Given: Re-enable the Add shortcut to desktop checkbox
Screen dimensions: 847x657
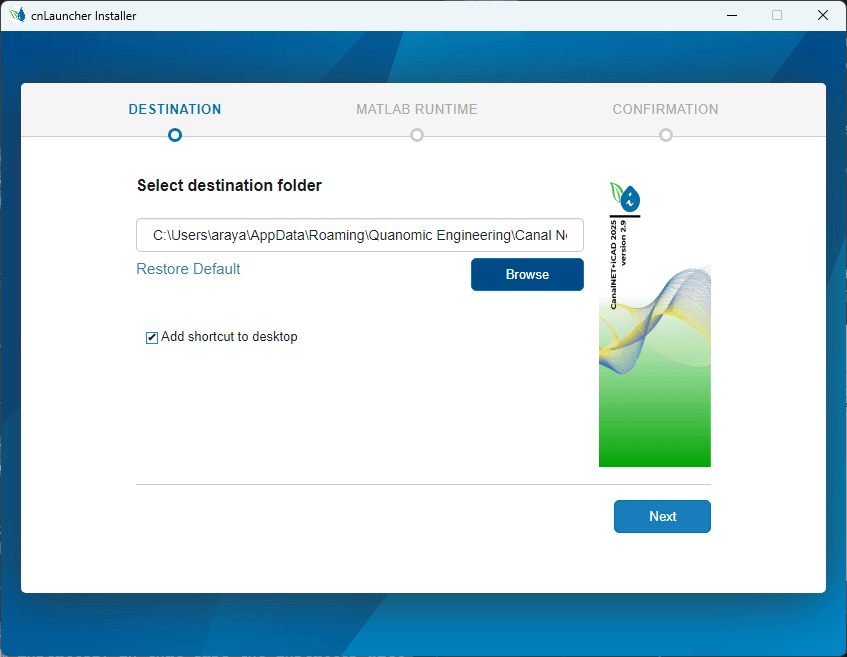Looking at the screenshot, I should [x=151, y=337].
